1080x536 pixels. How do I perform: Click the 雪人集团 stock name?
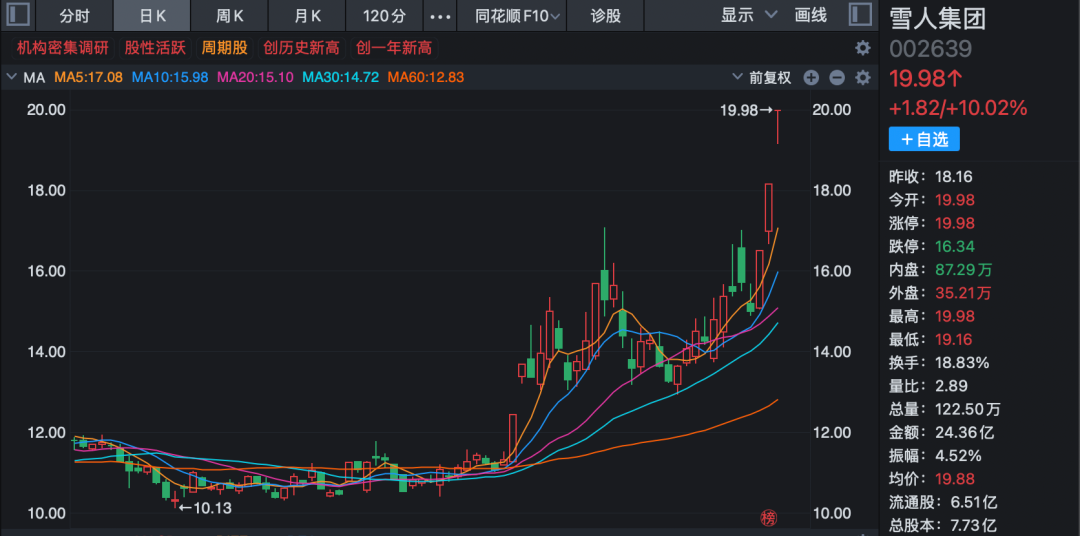937,18
